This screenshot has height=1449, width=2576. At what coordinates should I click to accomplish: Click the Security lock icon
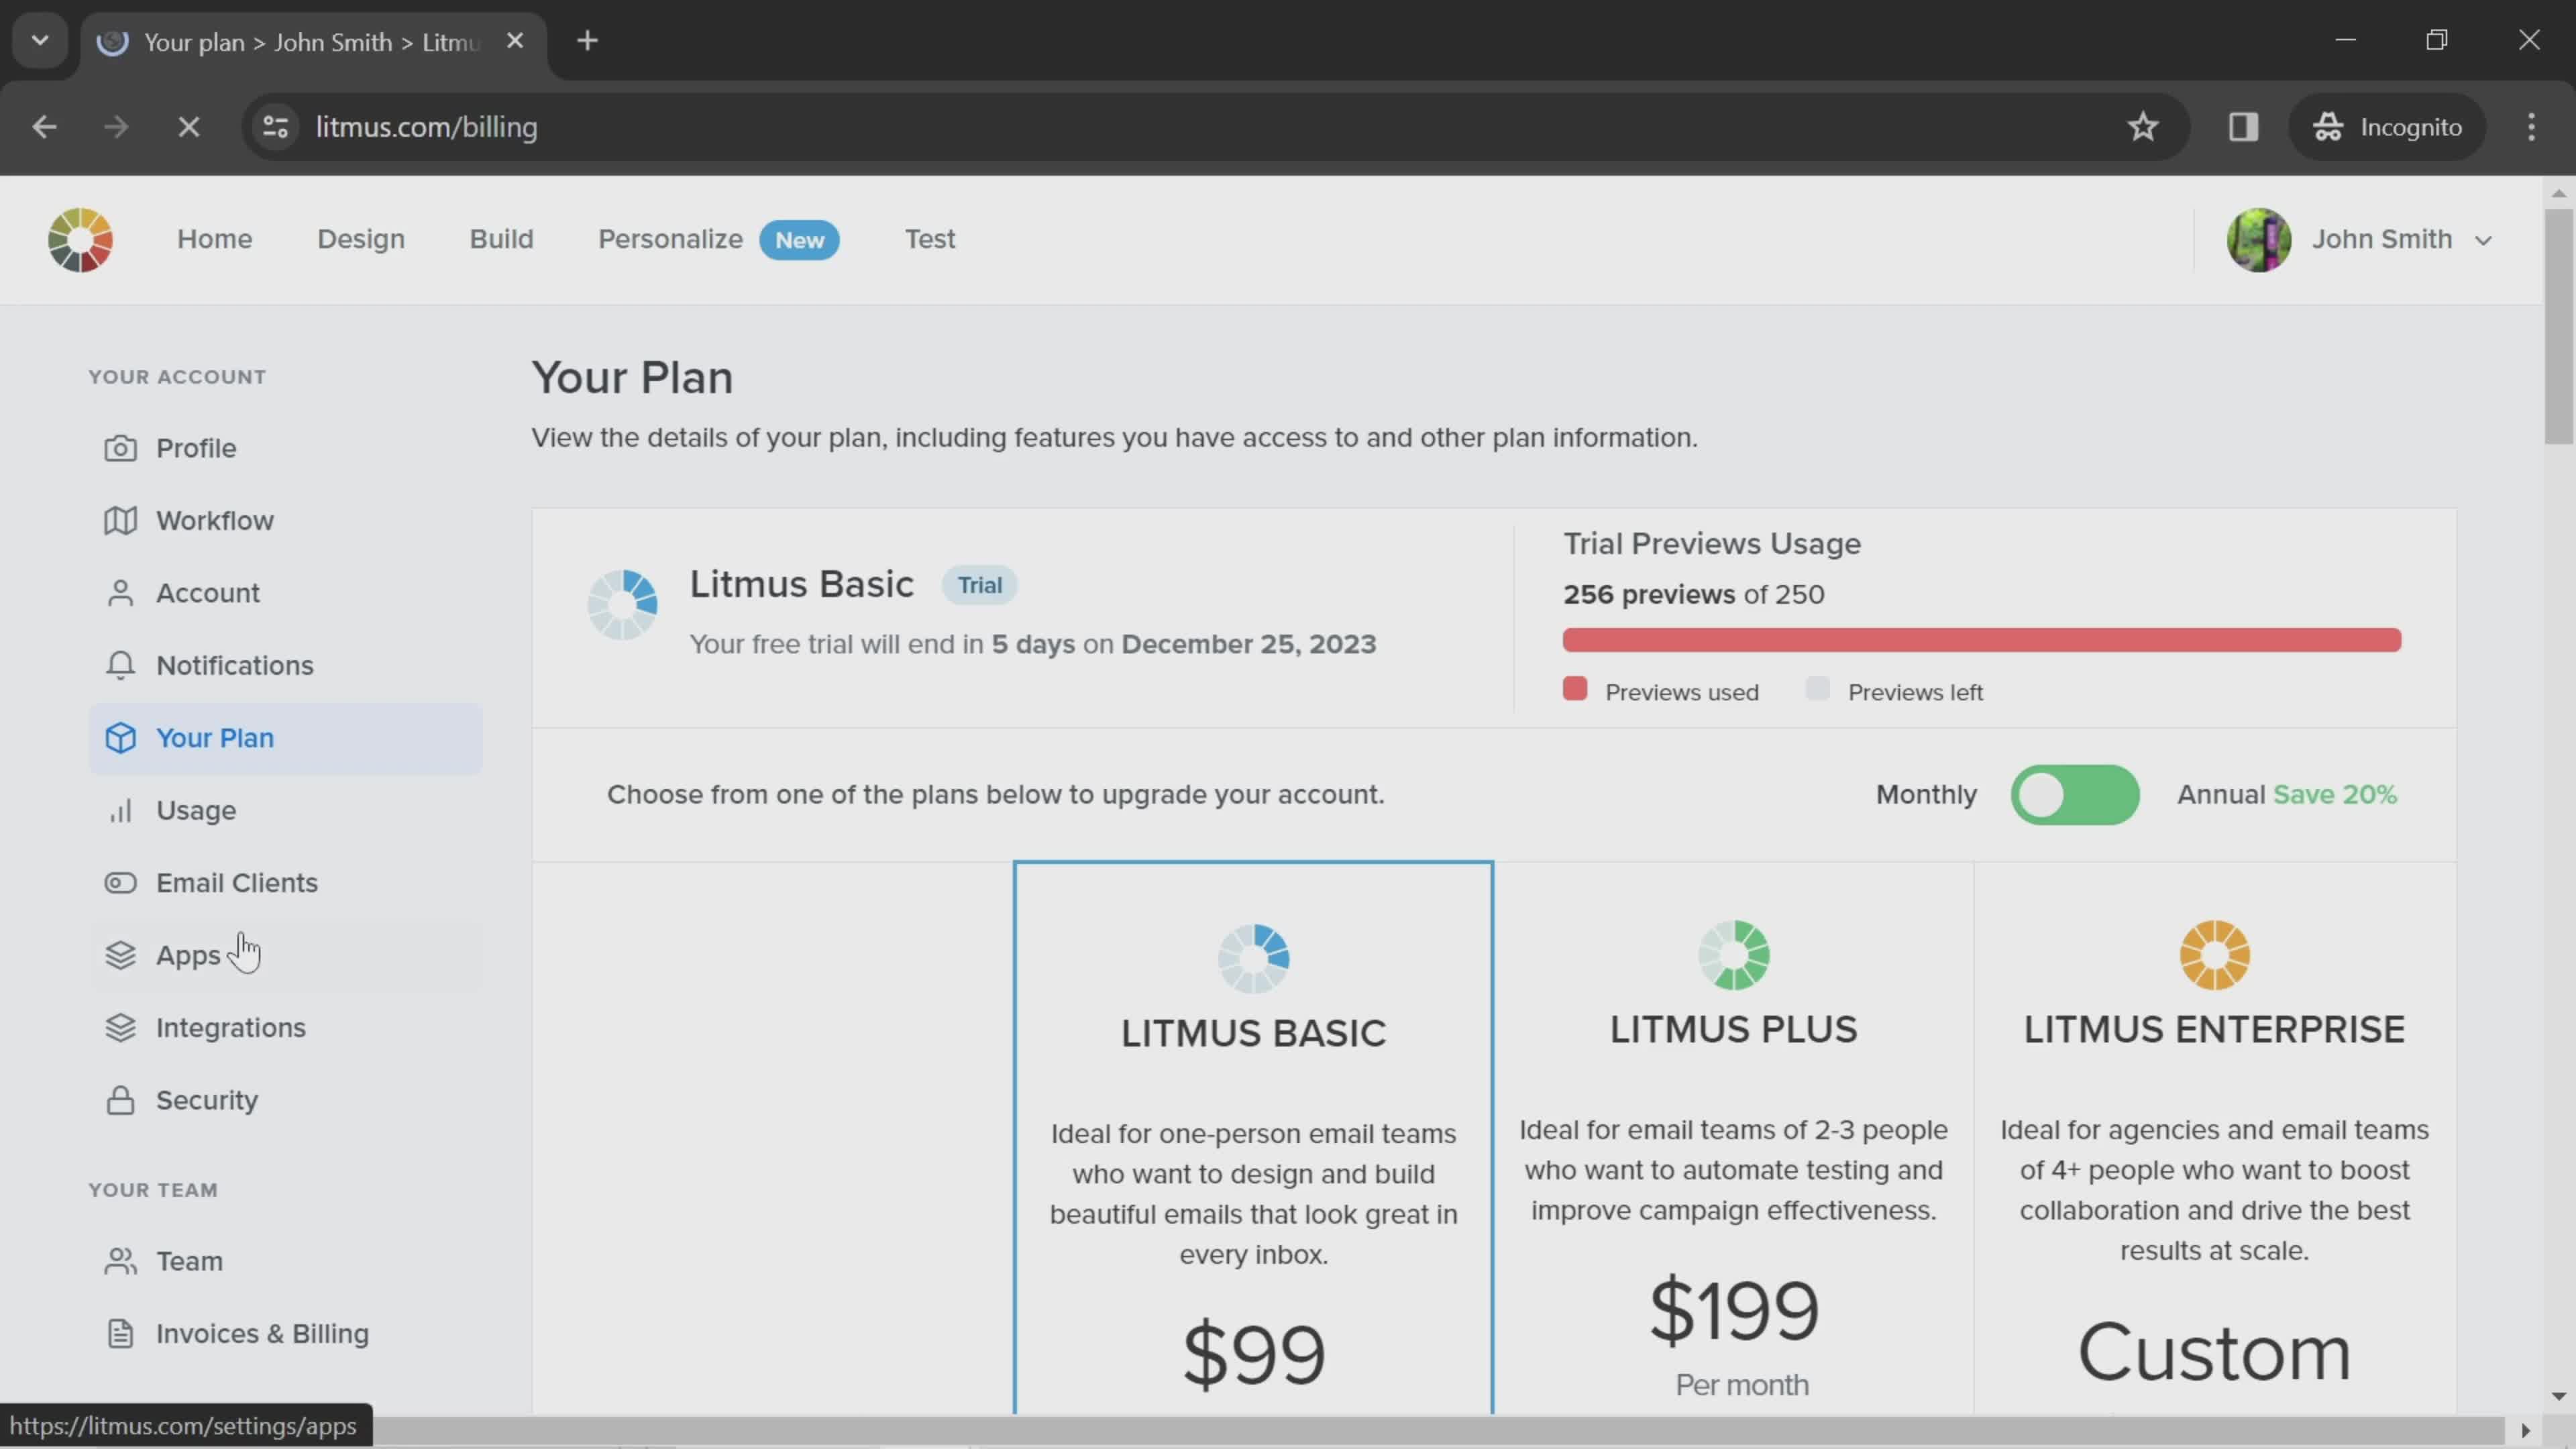coord(120,1100)
